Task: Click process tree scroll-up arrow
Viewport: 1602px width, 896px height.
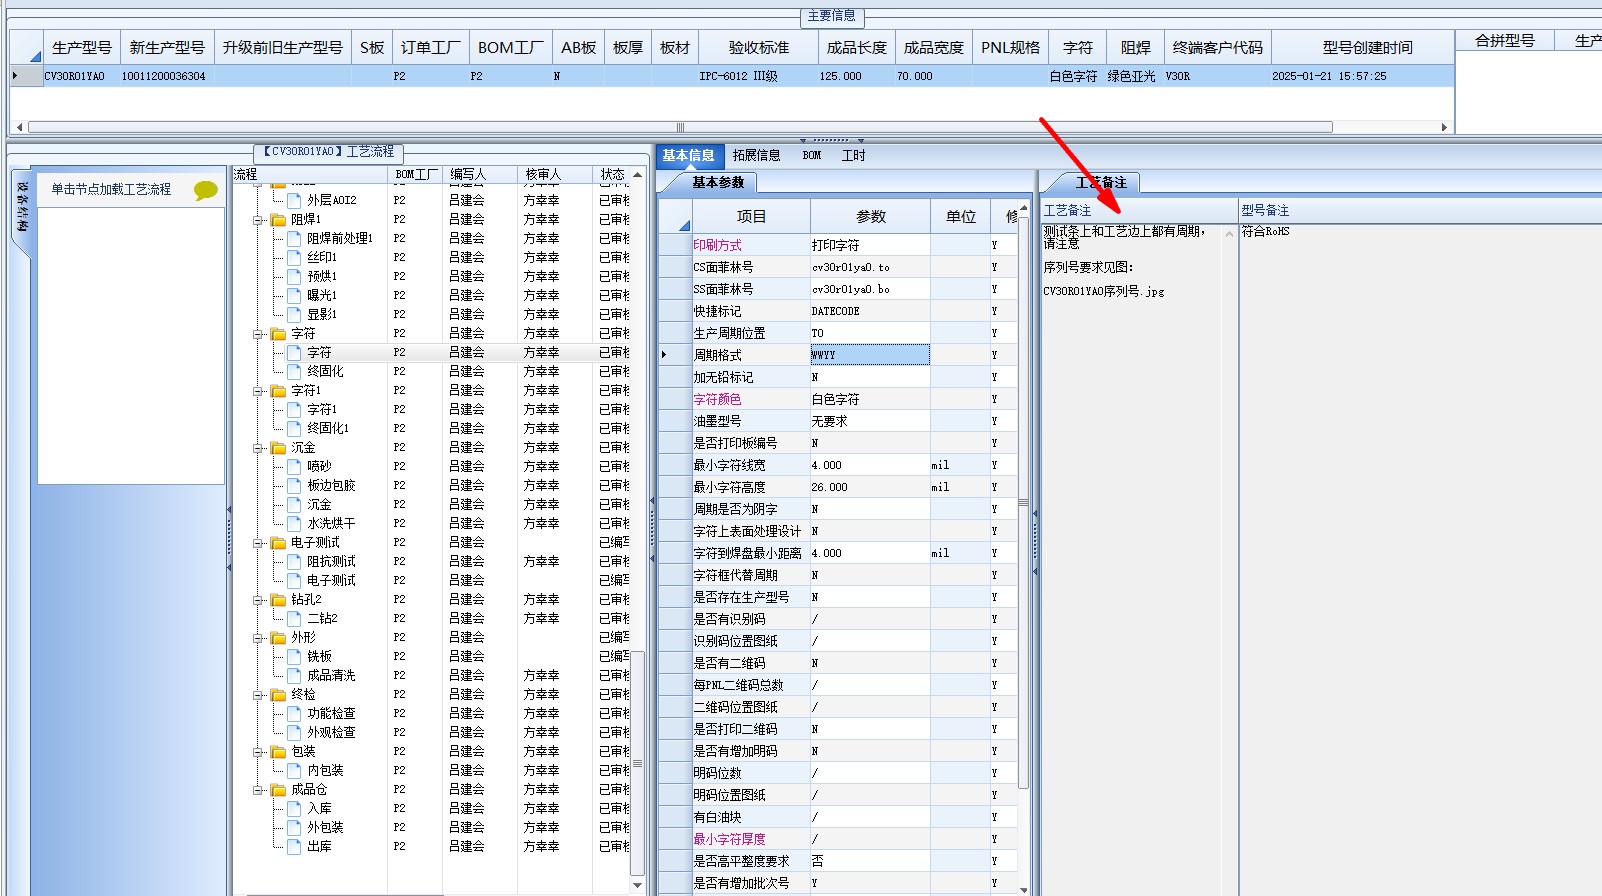Action: click(x=637, y=174)
